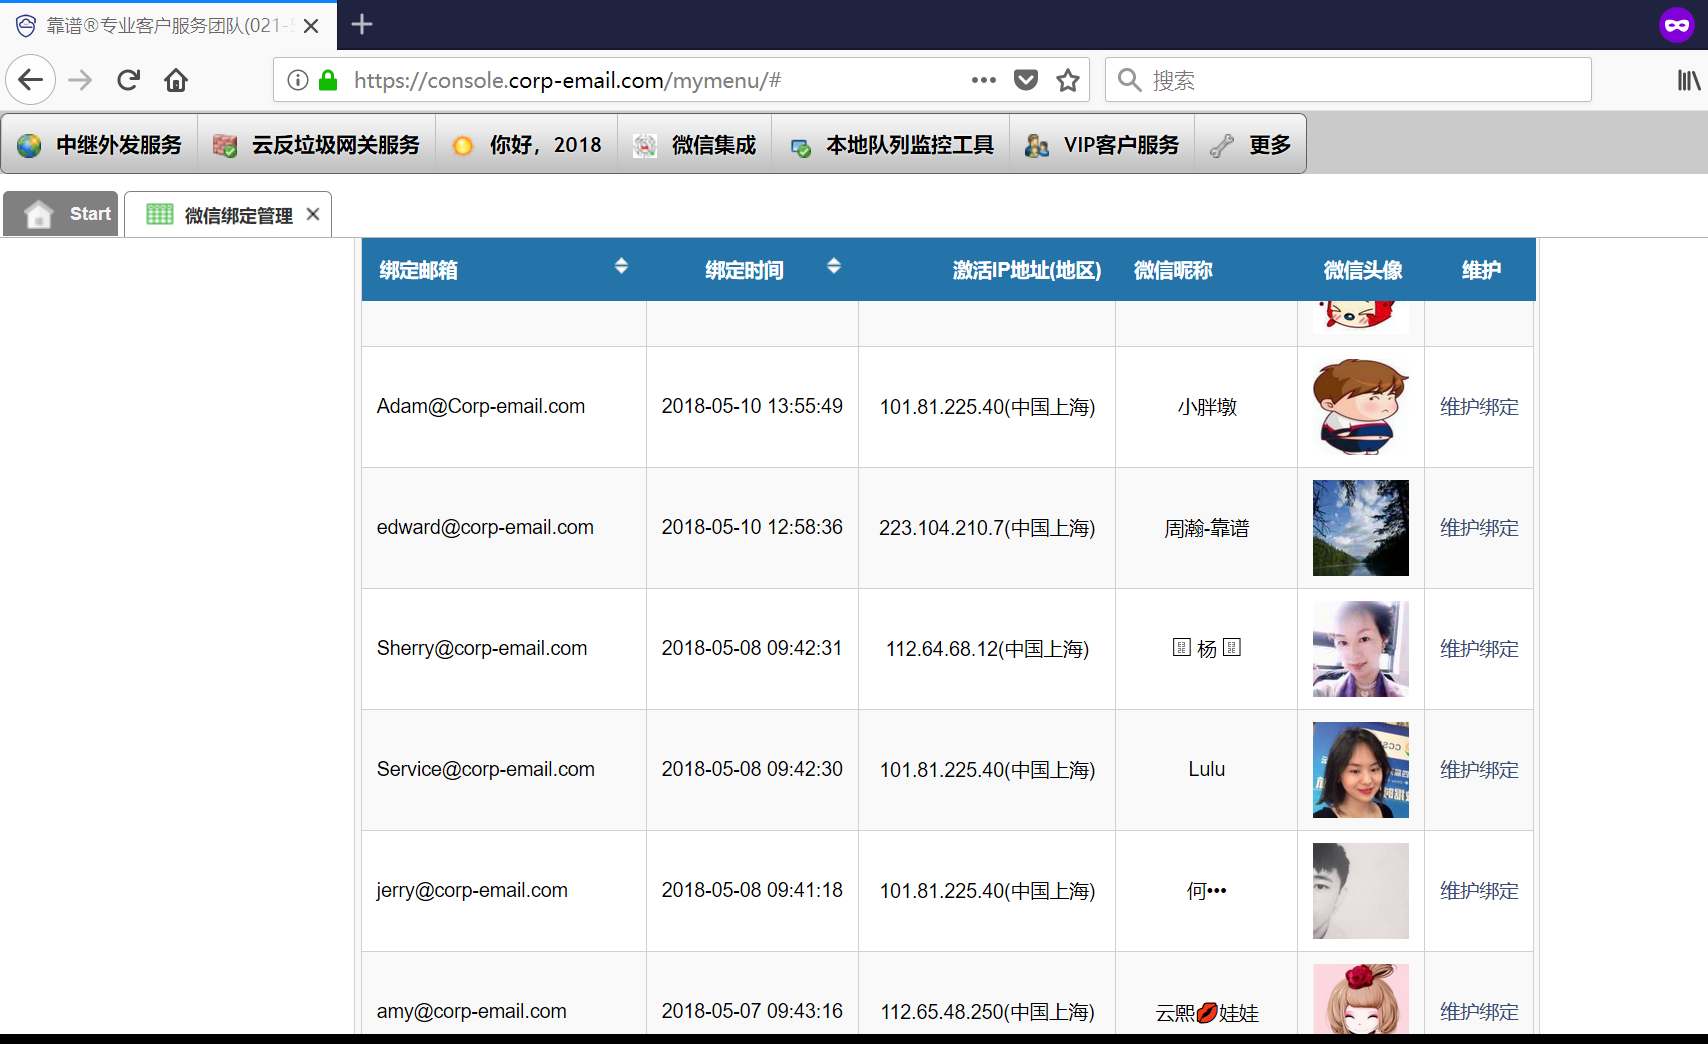Save page to Pocket icon

[1026, 80]
